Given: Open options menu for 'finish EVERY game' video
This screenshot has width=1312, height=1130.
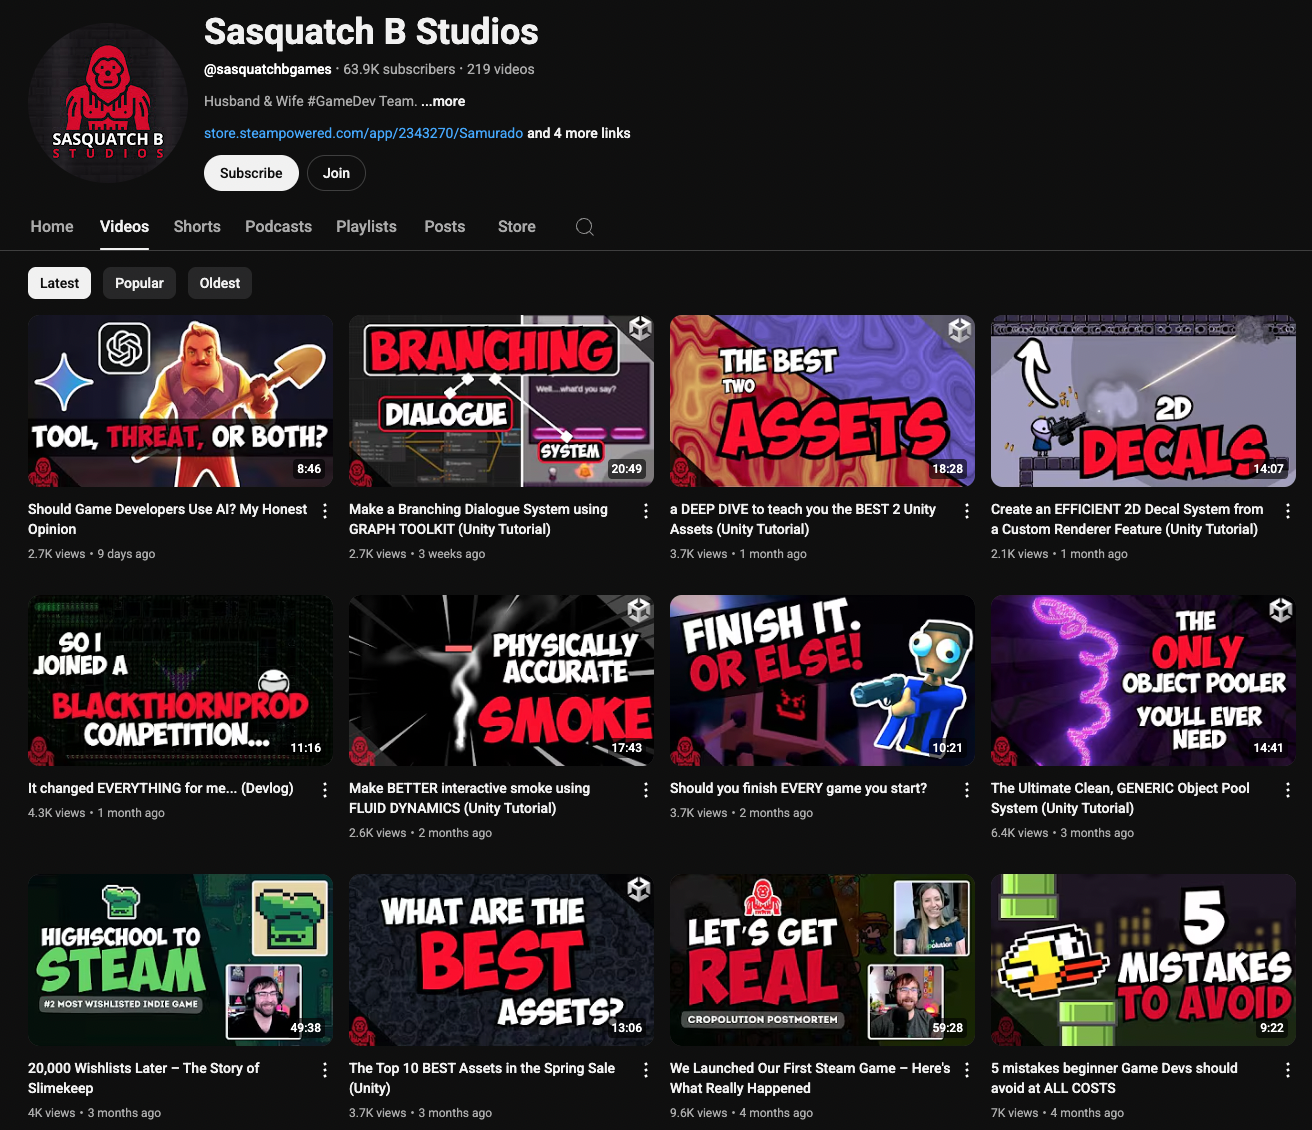Looking at the screenshot, I should pos(967,790).
